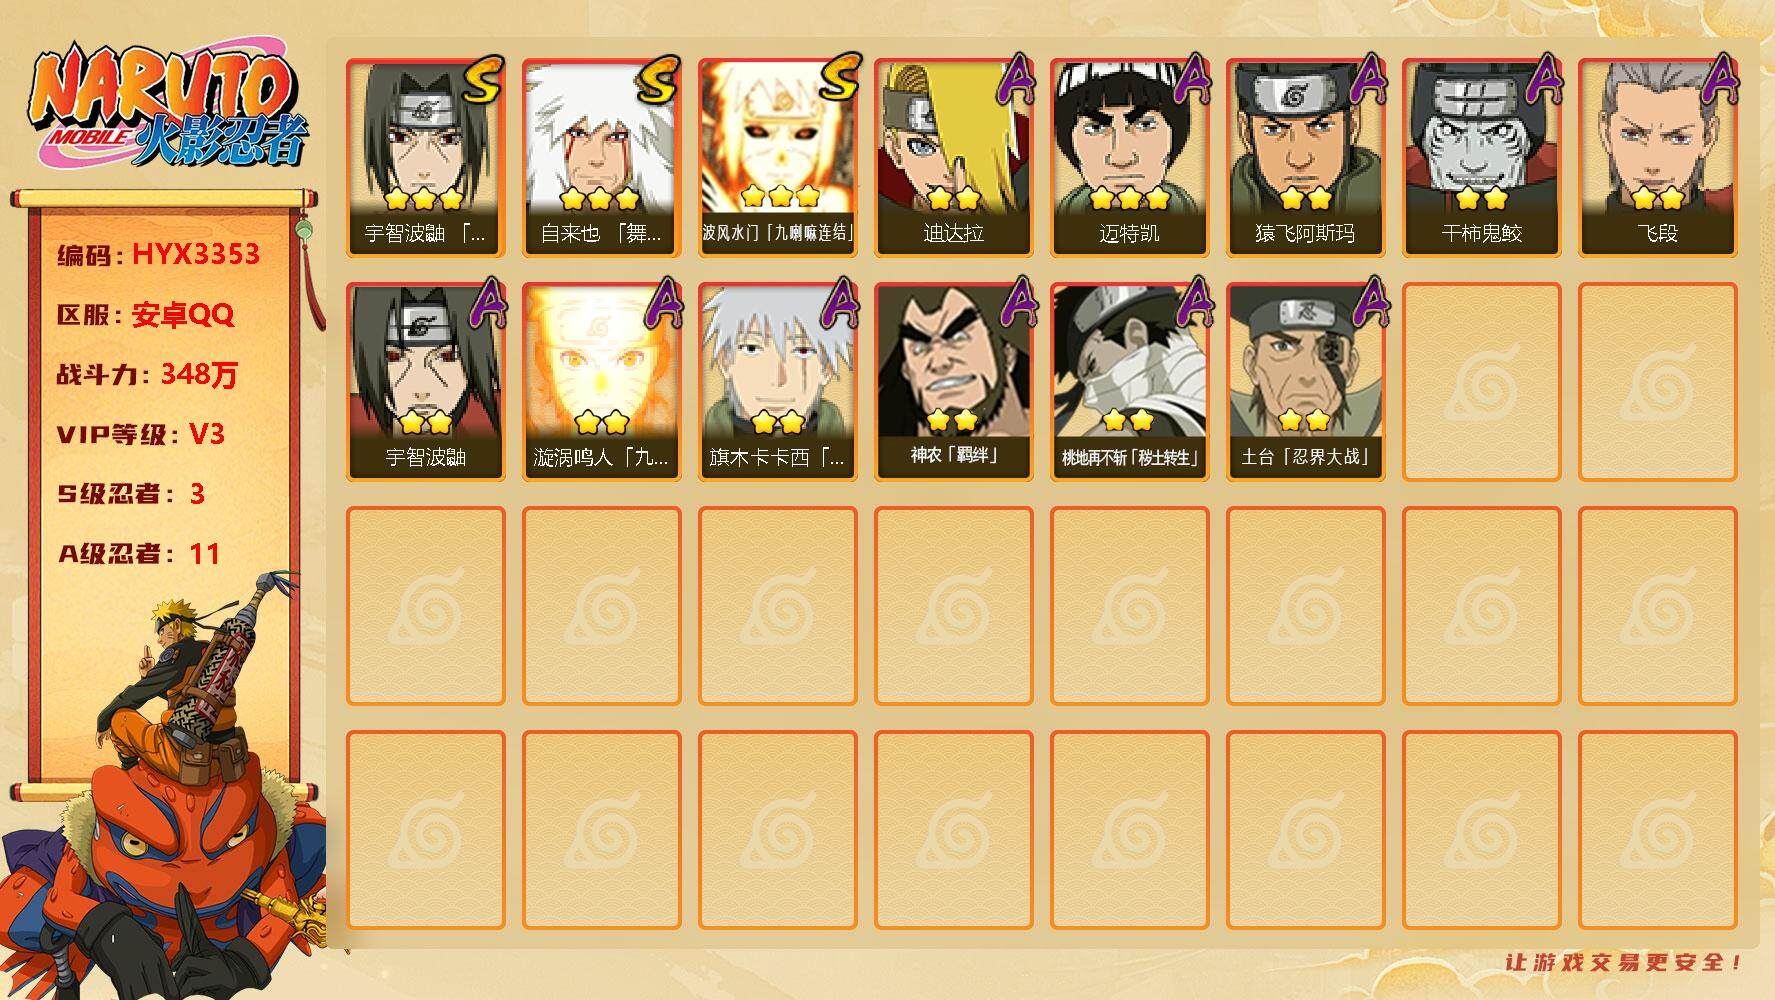Click the 战斗力 348万 stat text
This screenshot has width=1775, height=1000.
coord(147,375)
